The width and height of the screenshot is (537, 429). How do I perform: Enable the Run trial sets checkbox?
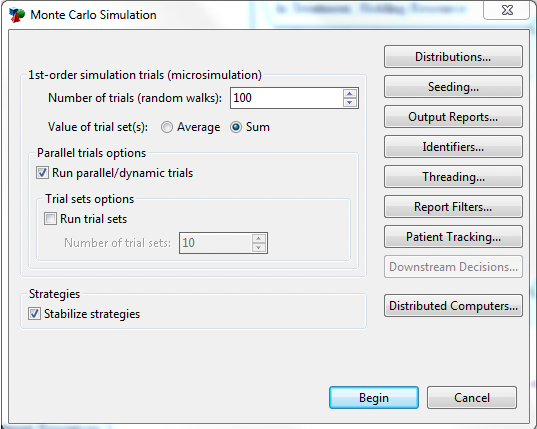50,218
